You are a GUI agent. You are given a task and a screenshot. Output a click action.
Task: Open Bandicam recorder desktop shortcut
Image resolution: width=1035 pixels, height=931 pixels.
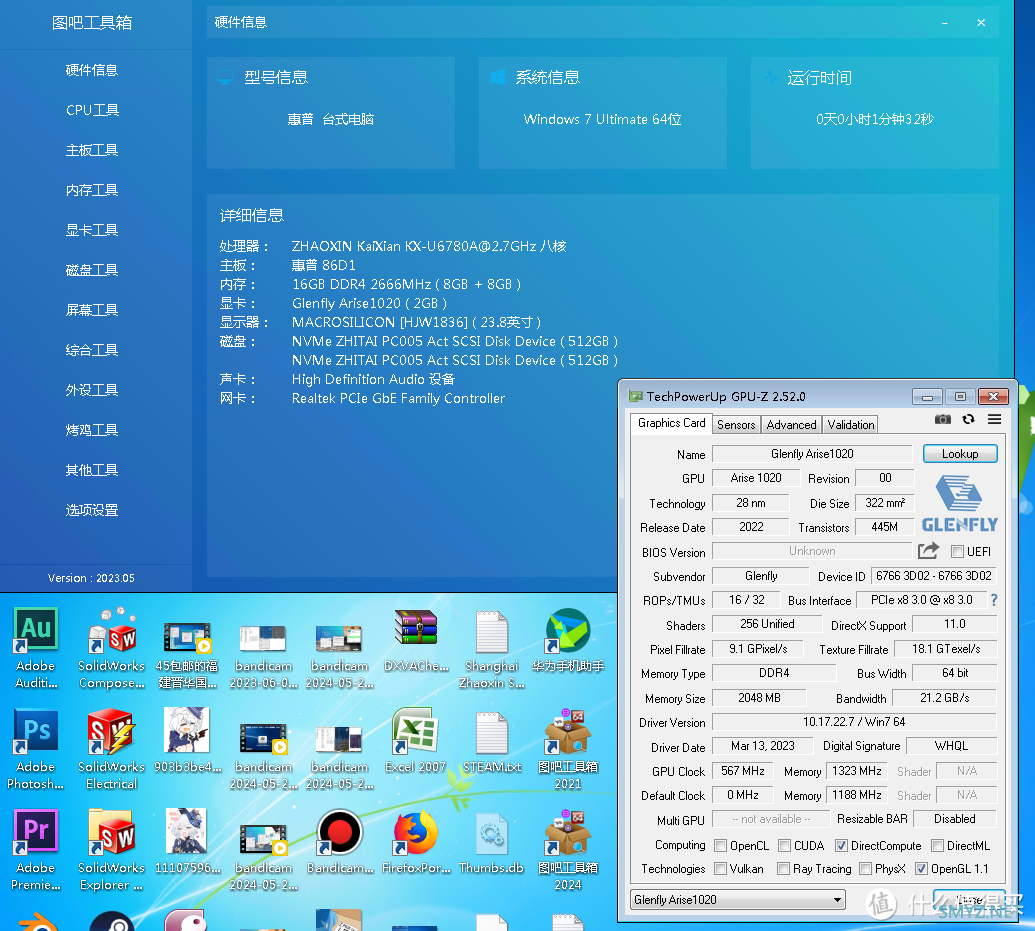[339, 841]
